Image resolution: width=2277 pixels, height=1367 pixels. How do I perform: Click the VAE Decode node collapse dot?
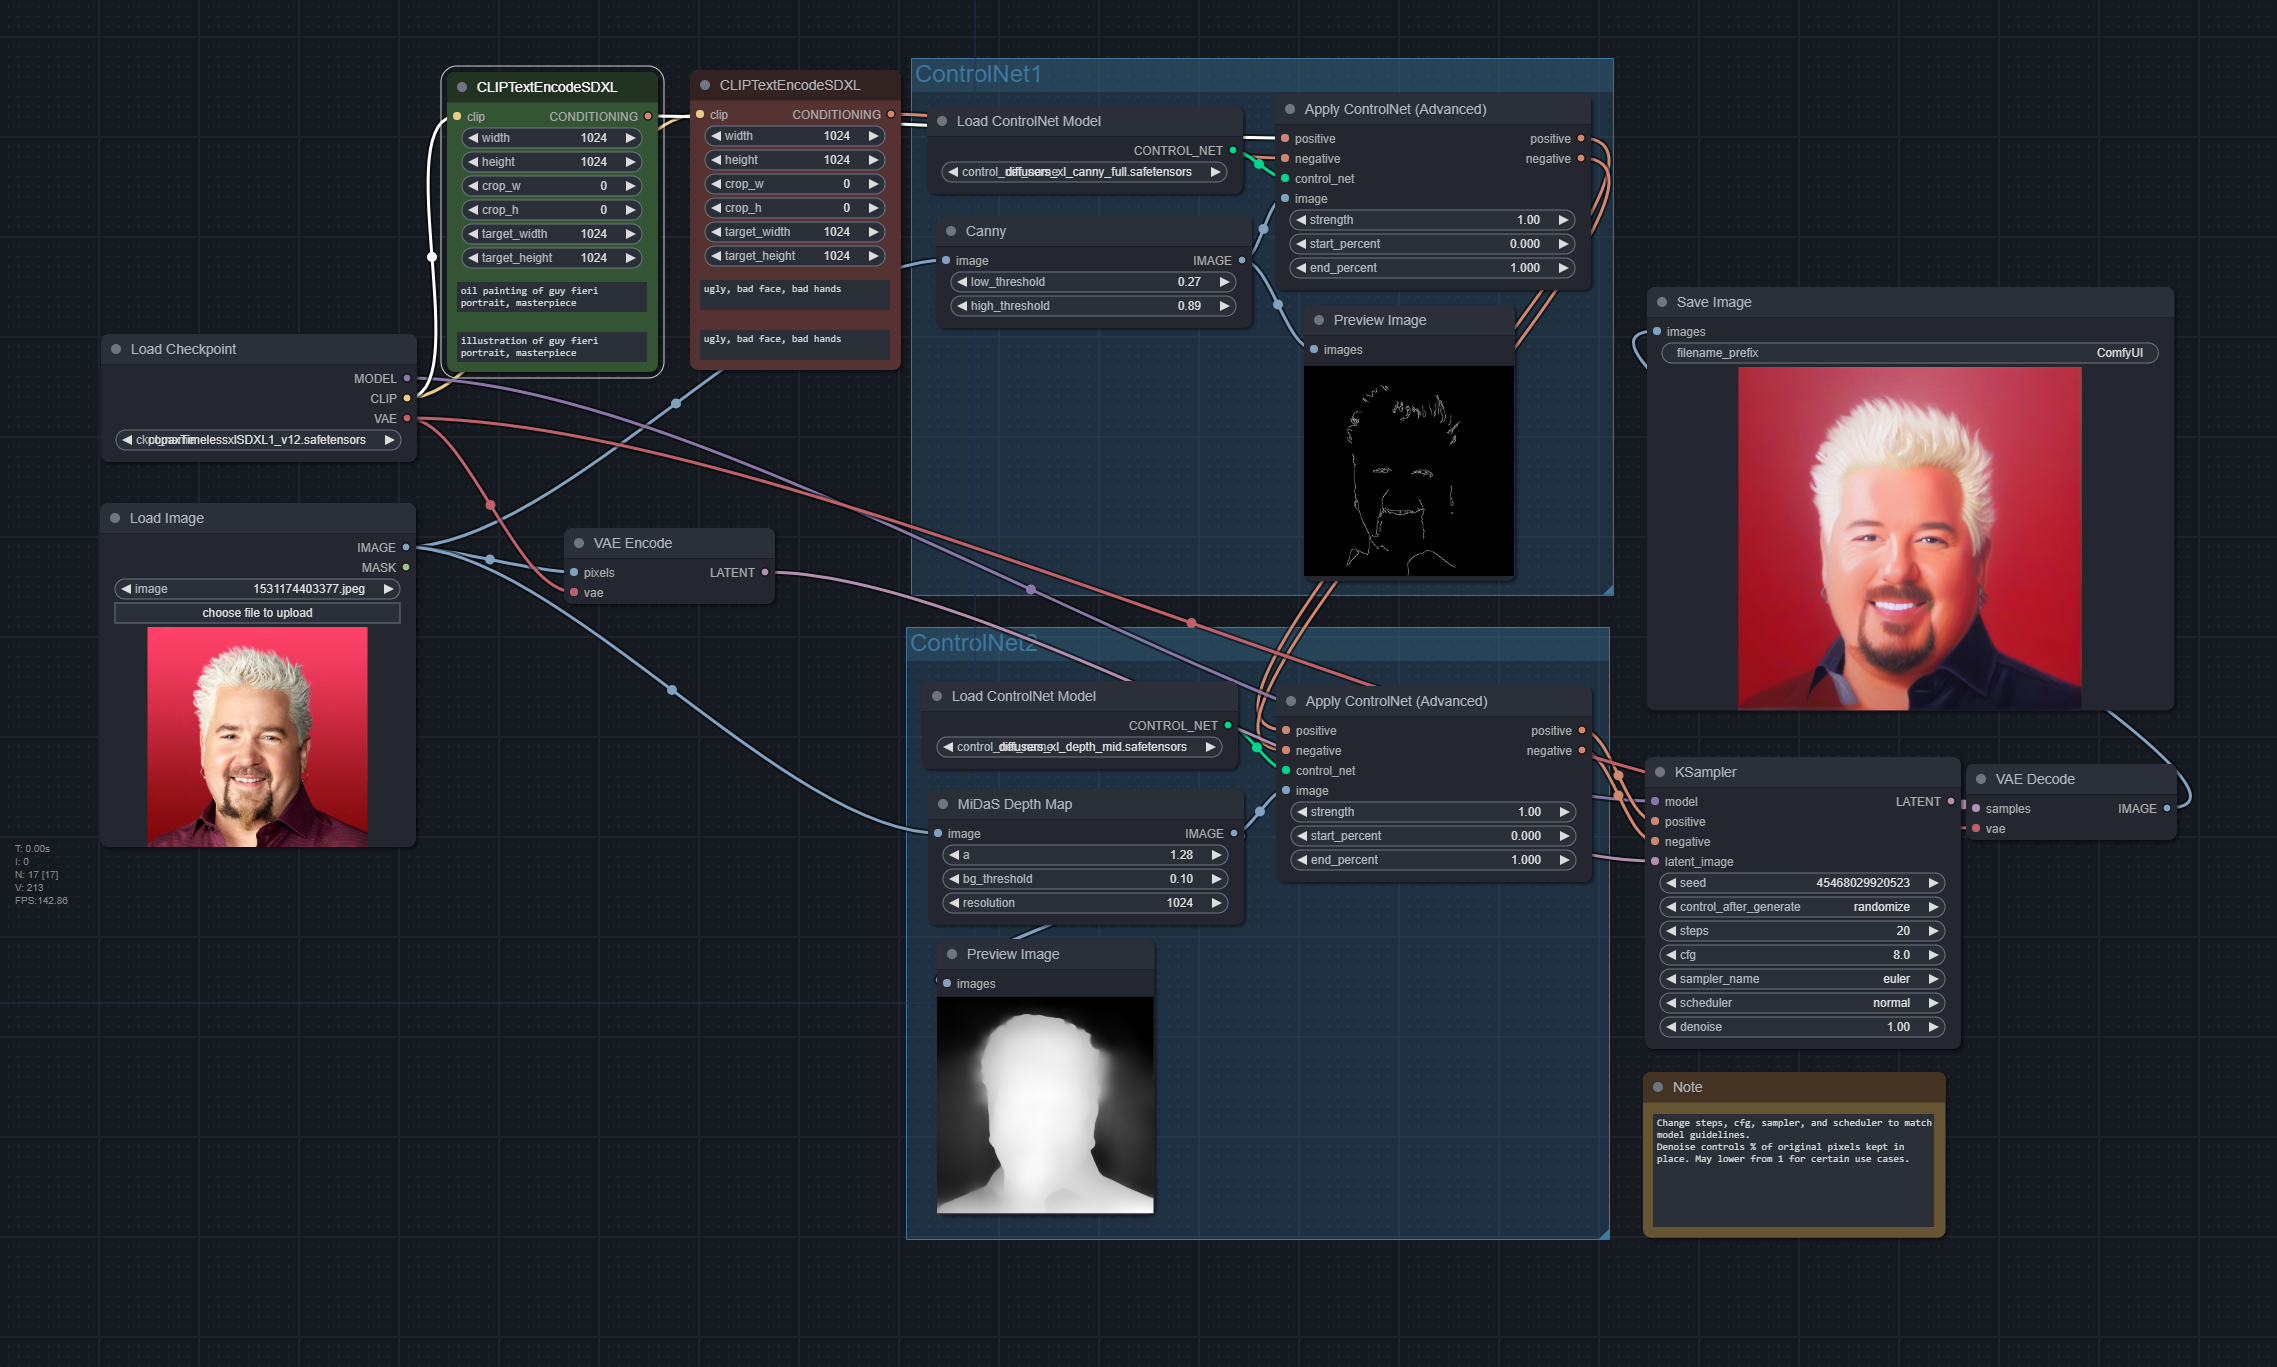(1981, 779)
